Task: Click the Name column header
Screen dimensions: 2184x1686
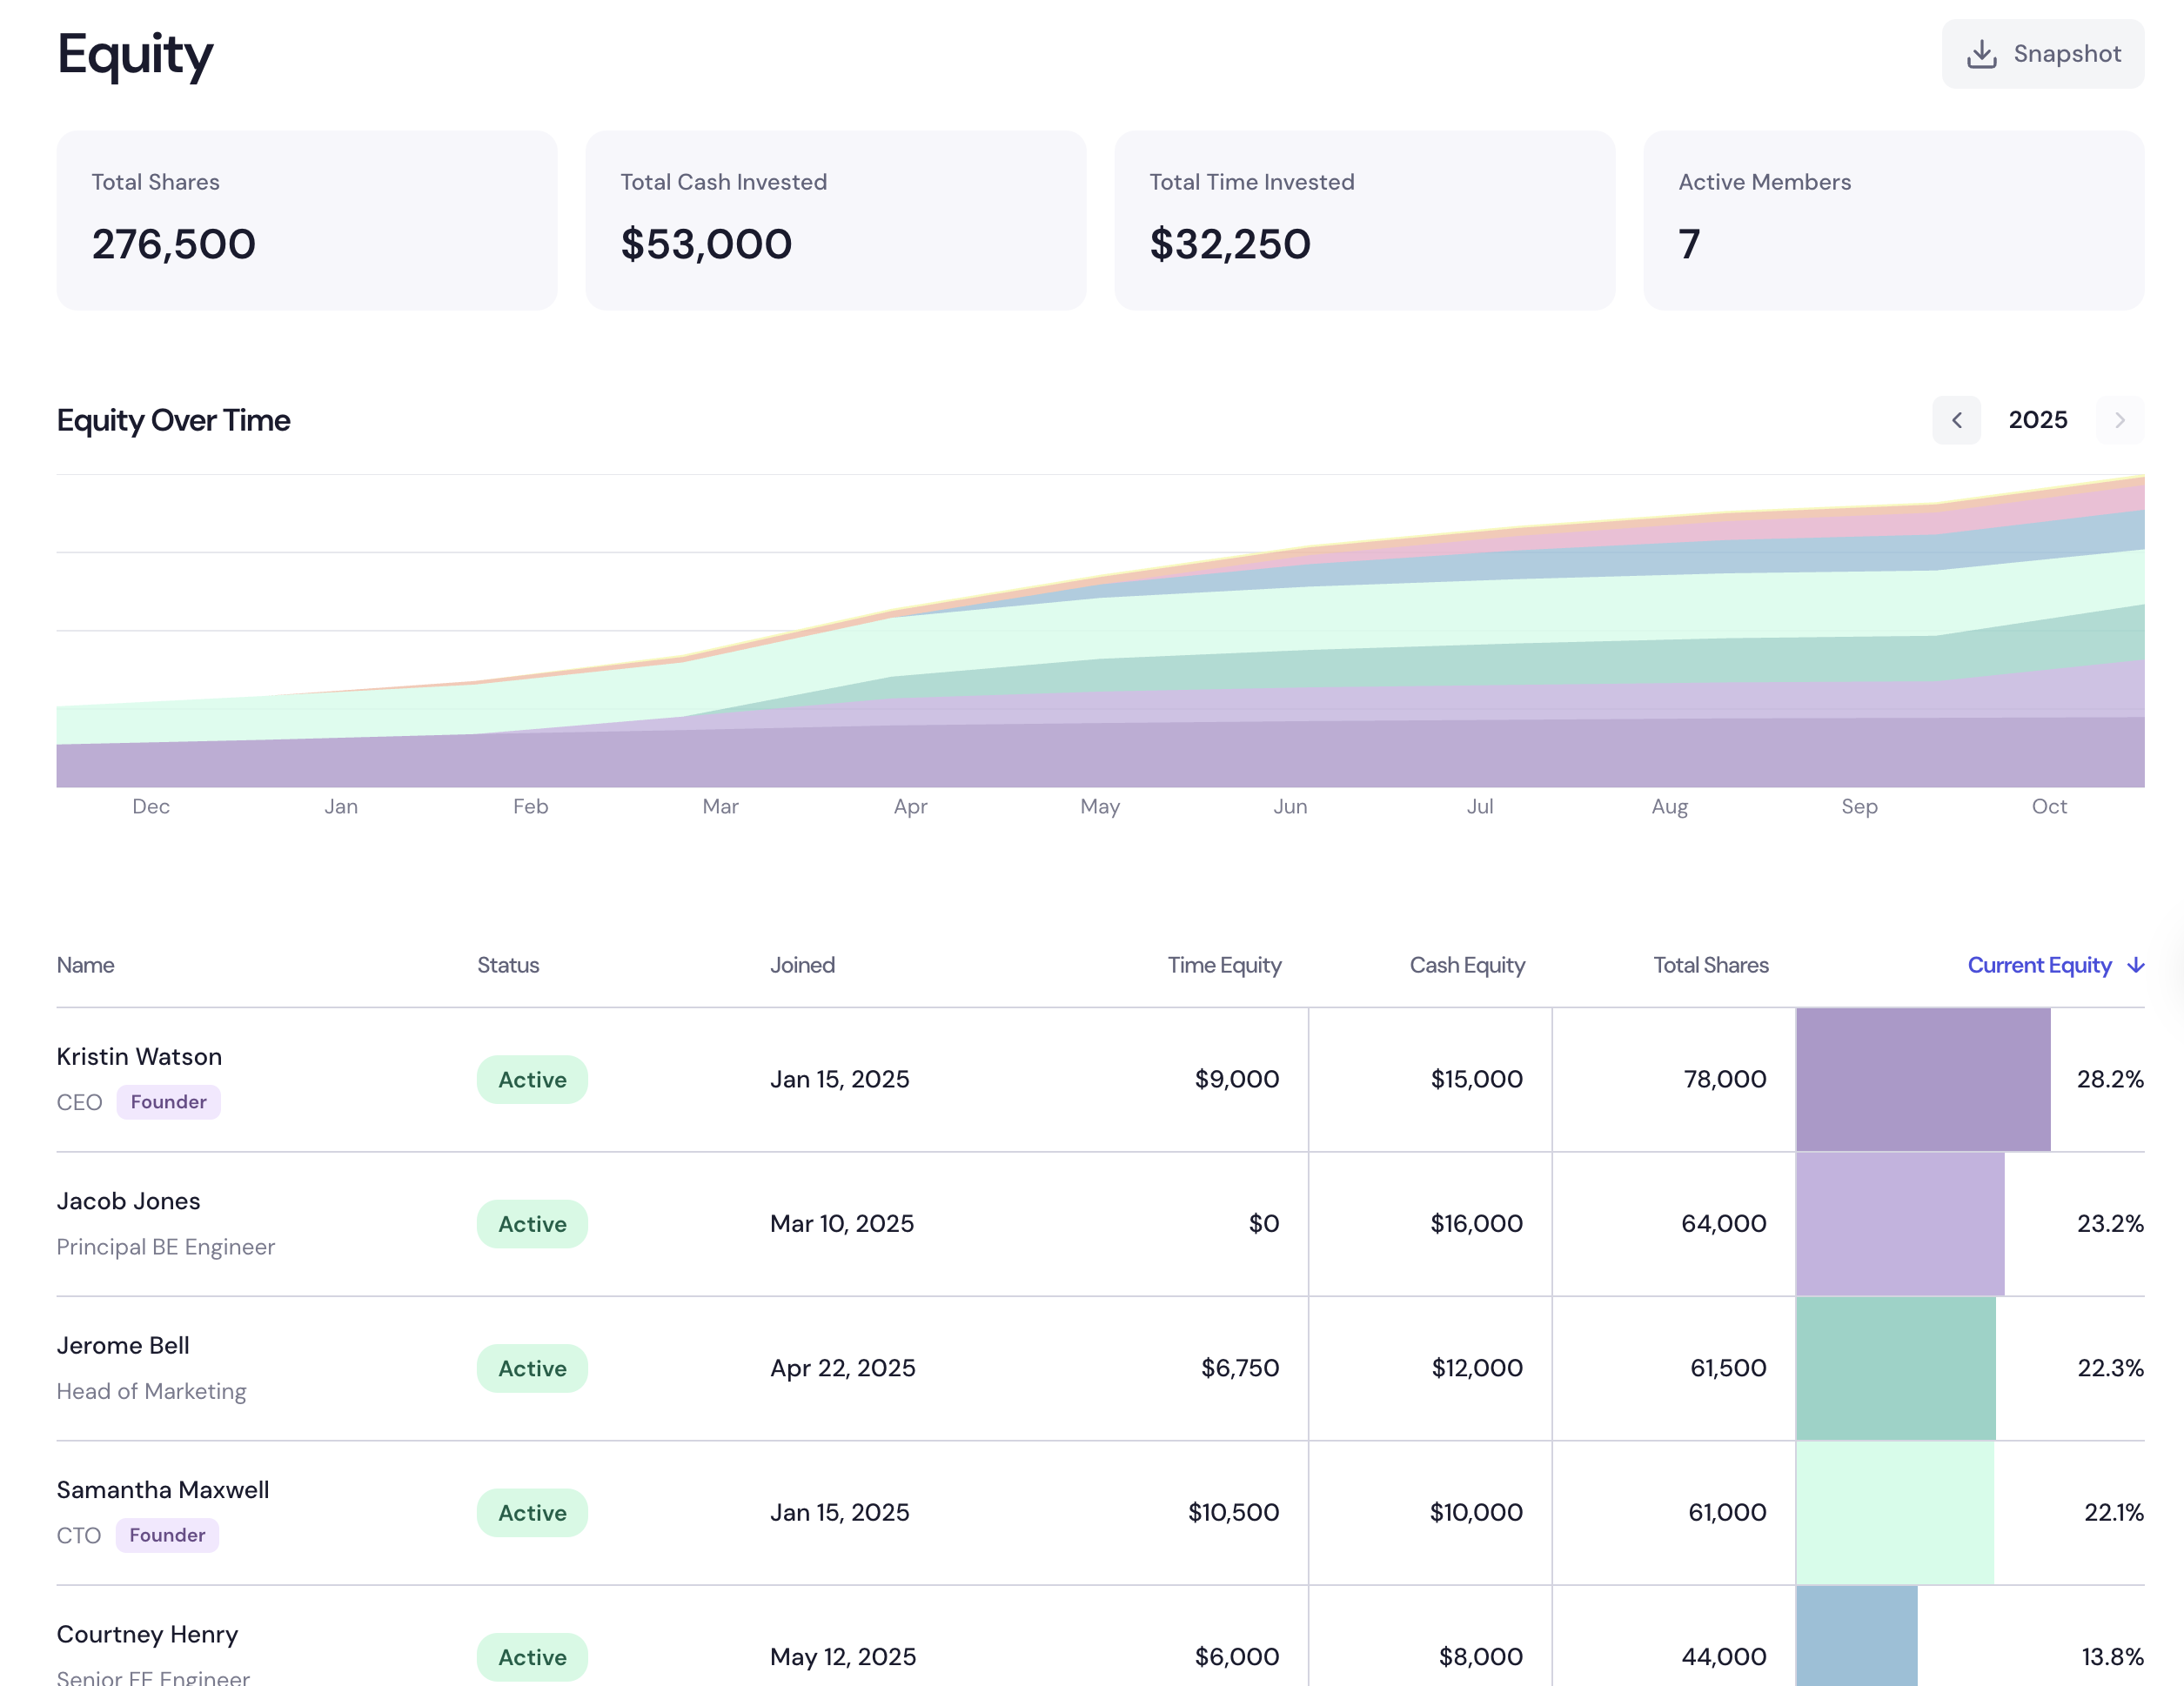Action: pos(85,965)
